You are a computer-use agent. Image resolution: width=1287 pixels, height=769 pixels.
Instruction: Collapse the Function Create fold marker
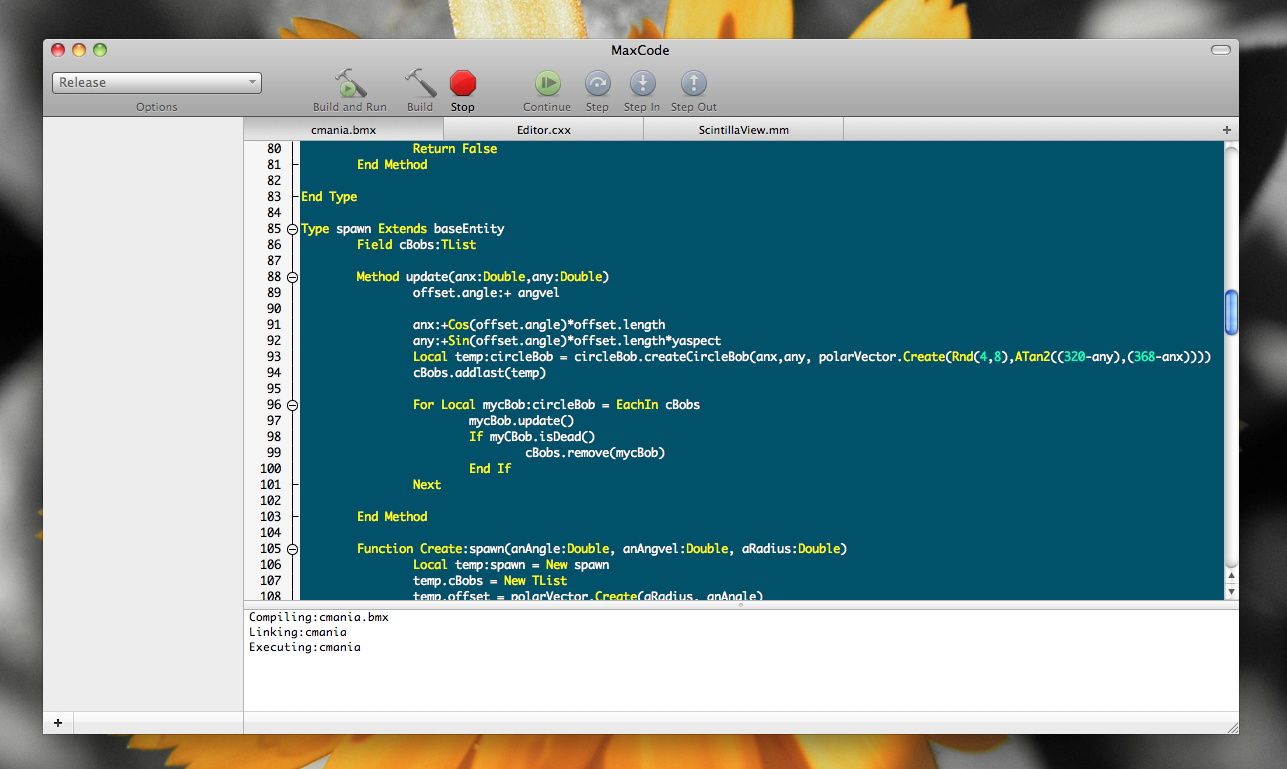click(x=292, y=549)
